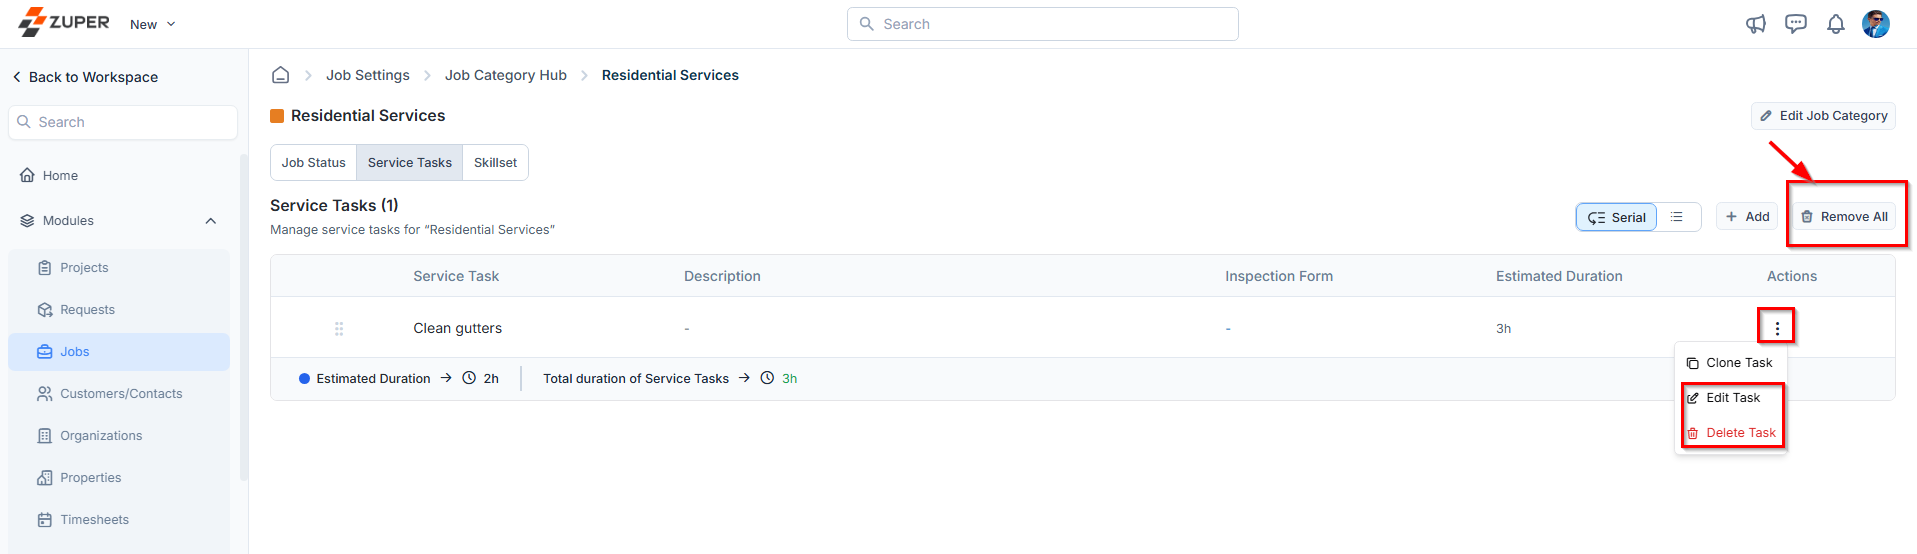The height and width of the screenshot is (554, 1917).
Task: Click the Residential Services breadcrumb
Action: [670, 75]
